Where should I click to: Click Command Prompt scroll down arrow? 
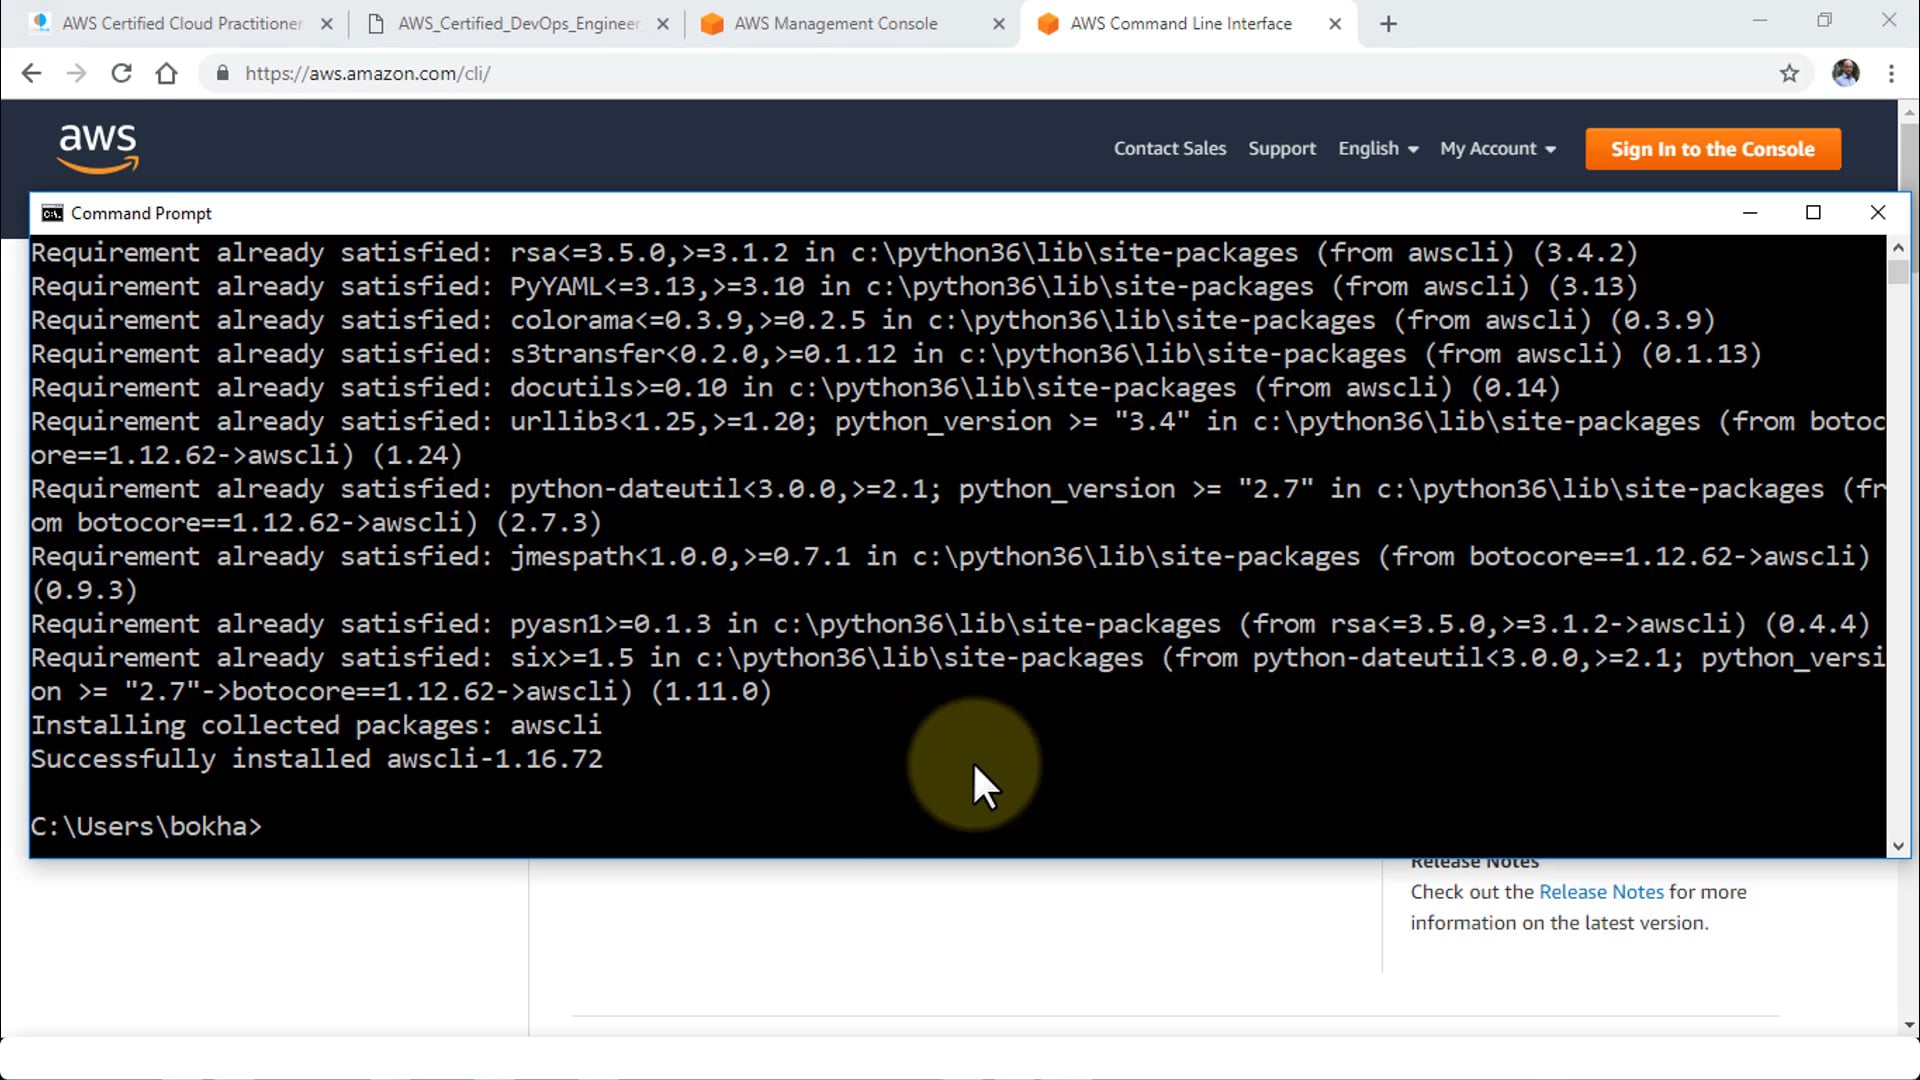1898,846
